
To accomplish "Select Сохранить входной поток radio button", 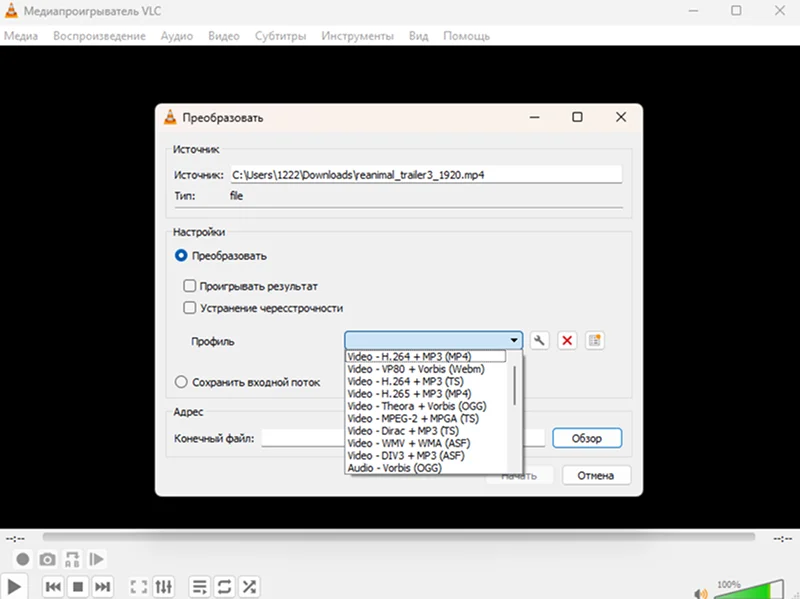I will tap(181, 382).
